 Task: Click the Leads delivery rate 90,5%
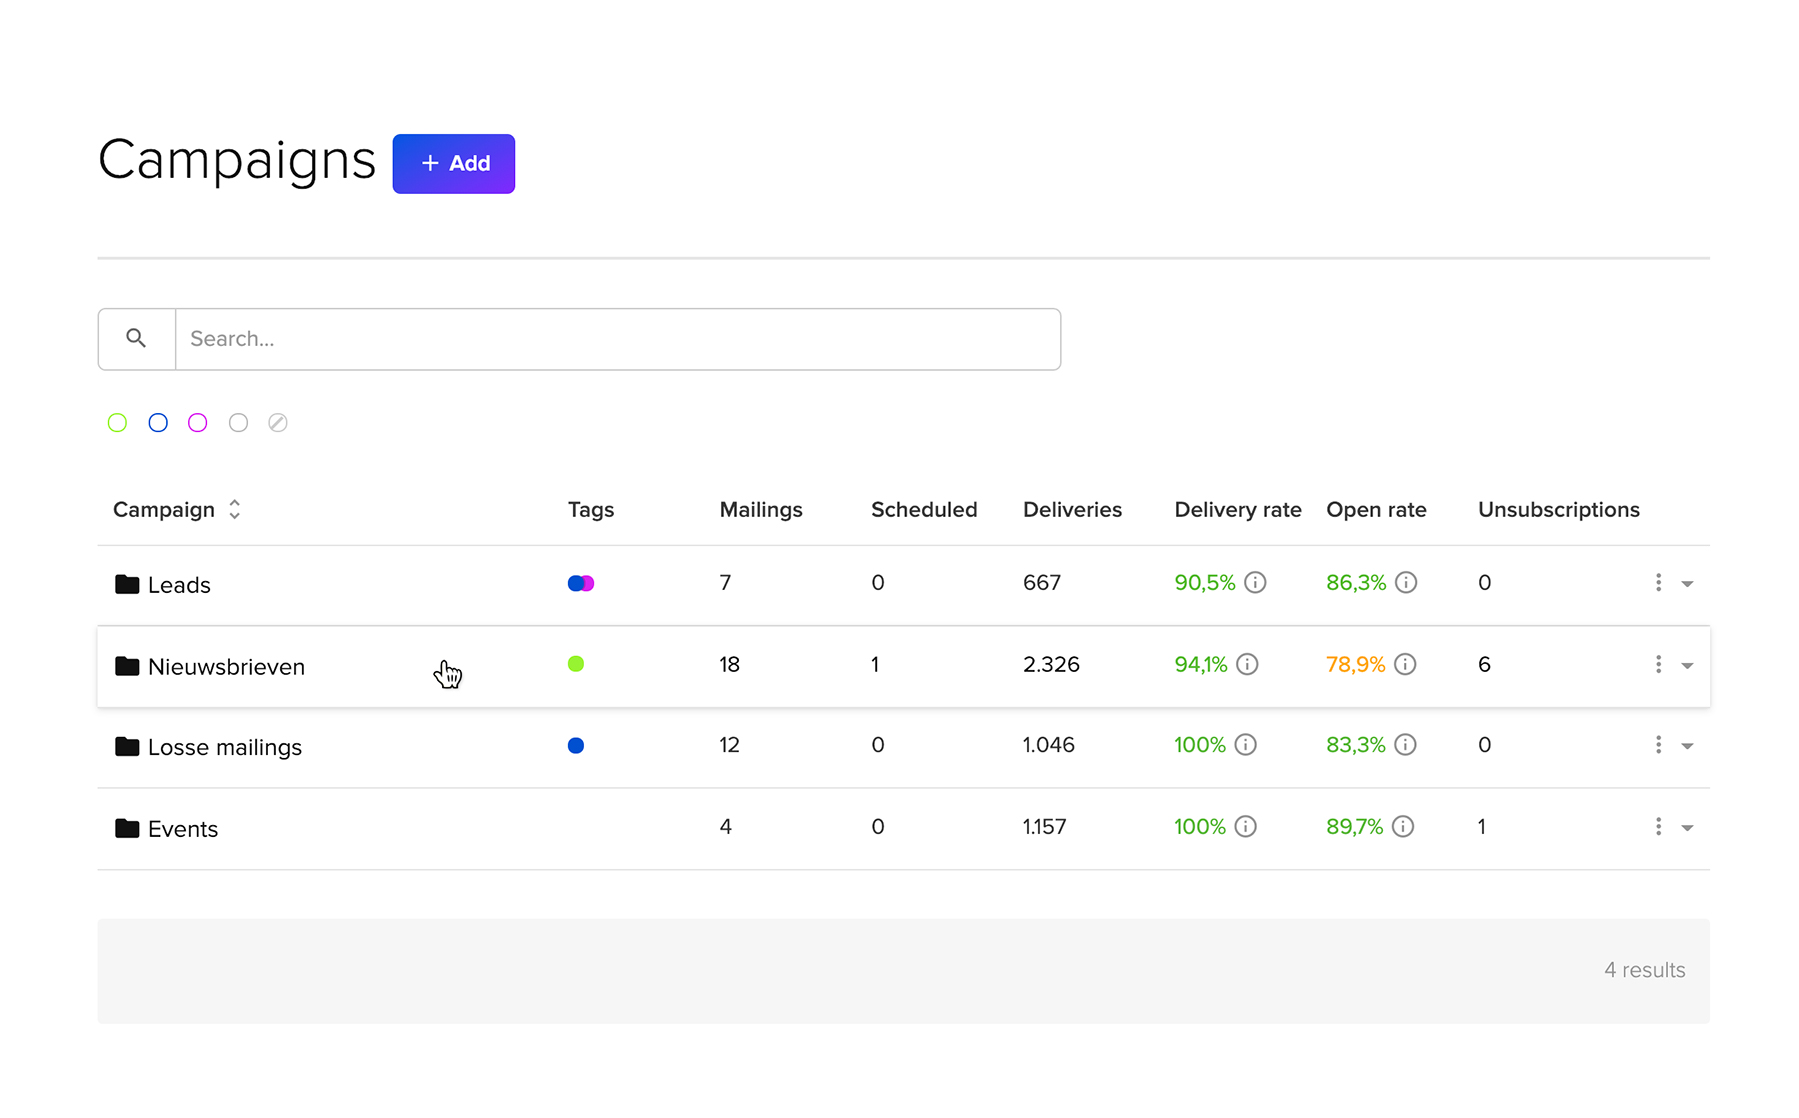[1205, 583]
